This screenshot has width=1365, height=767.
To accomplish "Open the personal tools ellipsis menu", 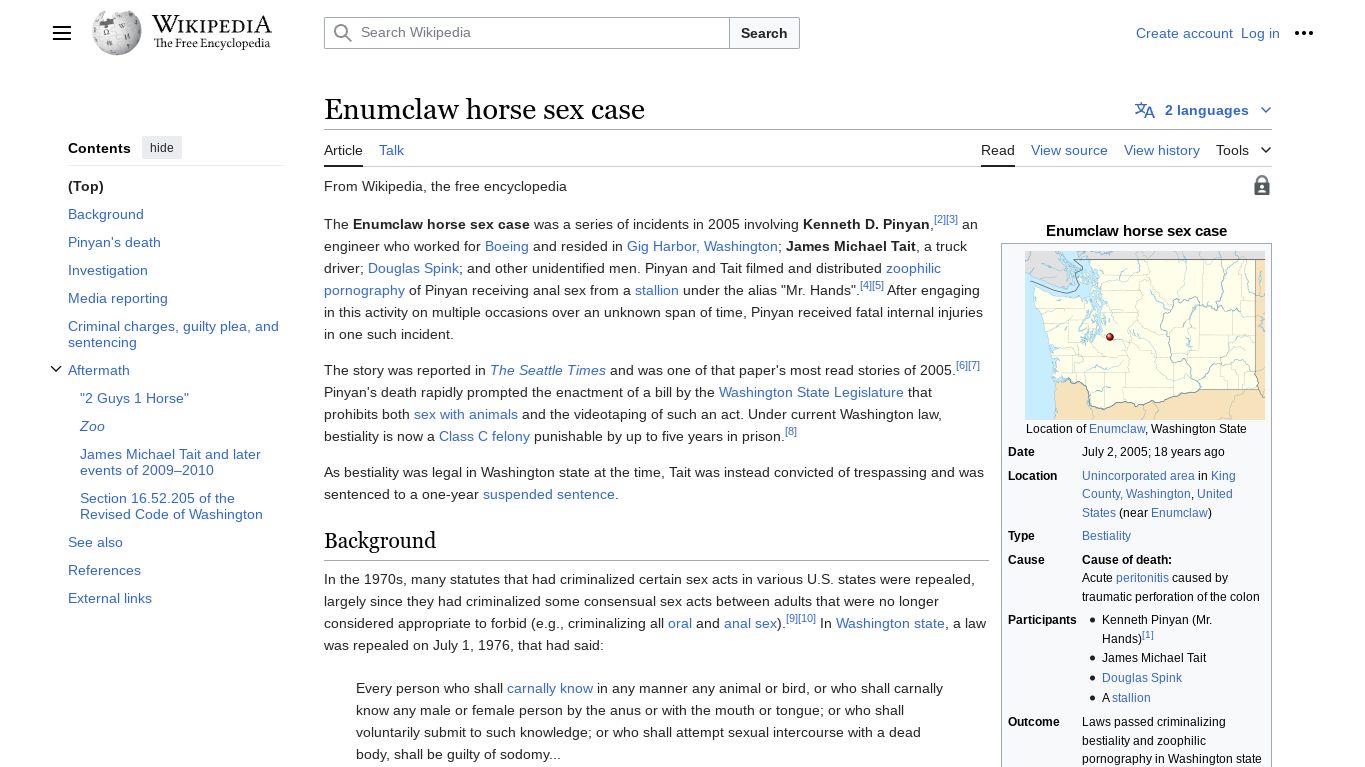I will pos(1304,33).
